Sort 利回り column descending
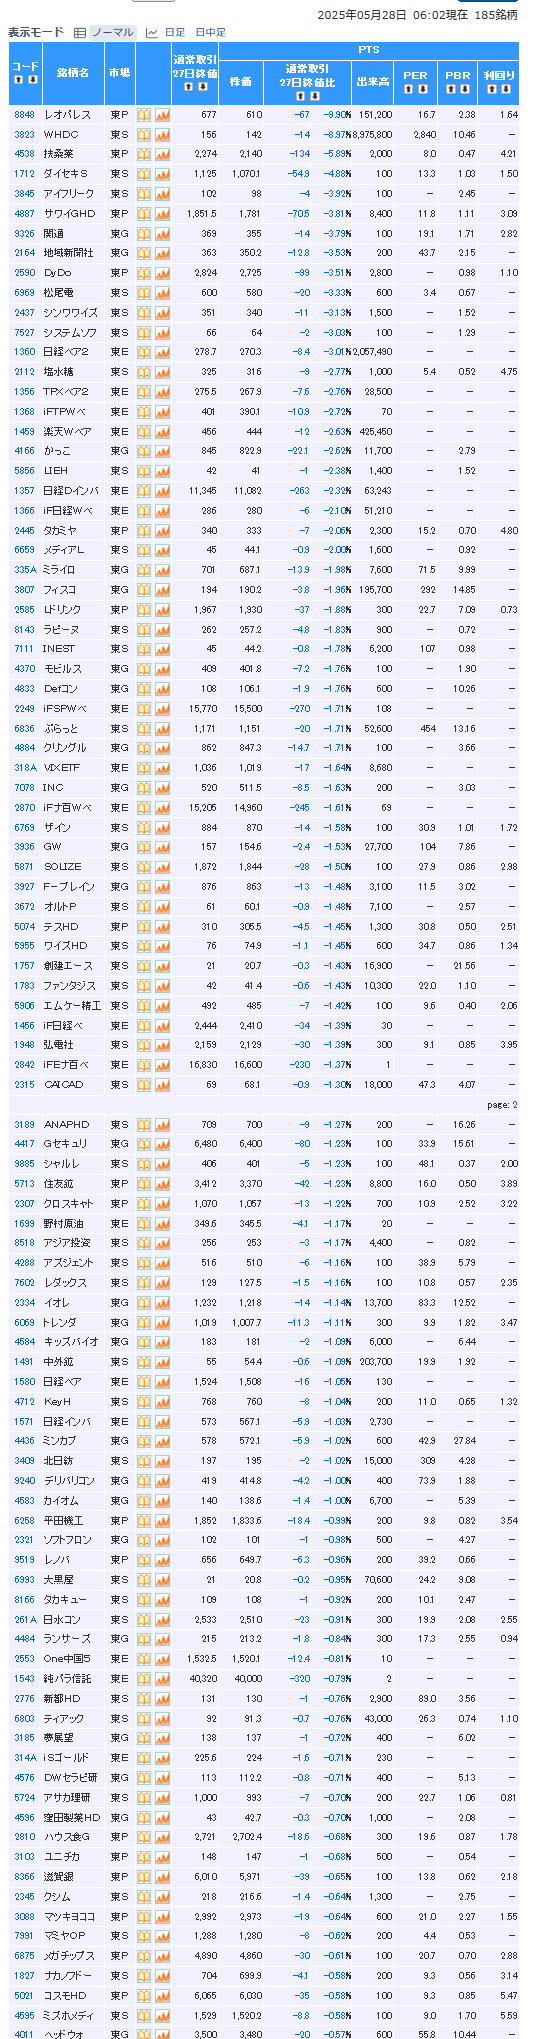This screenshot has width=533, height=2039. coord(504,89)
